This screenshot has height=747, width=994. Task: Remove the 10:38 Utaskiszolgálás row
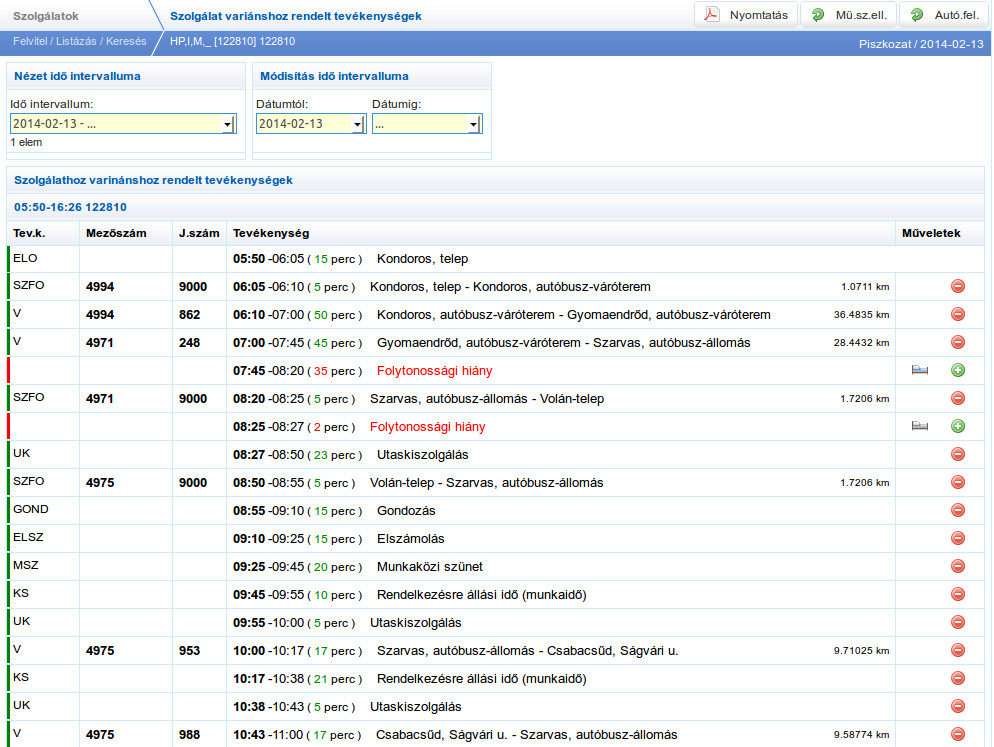coord(958,706)
